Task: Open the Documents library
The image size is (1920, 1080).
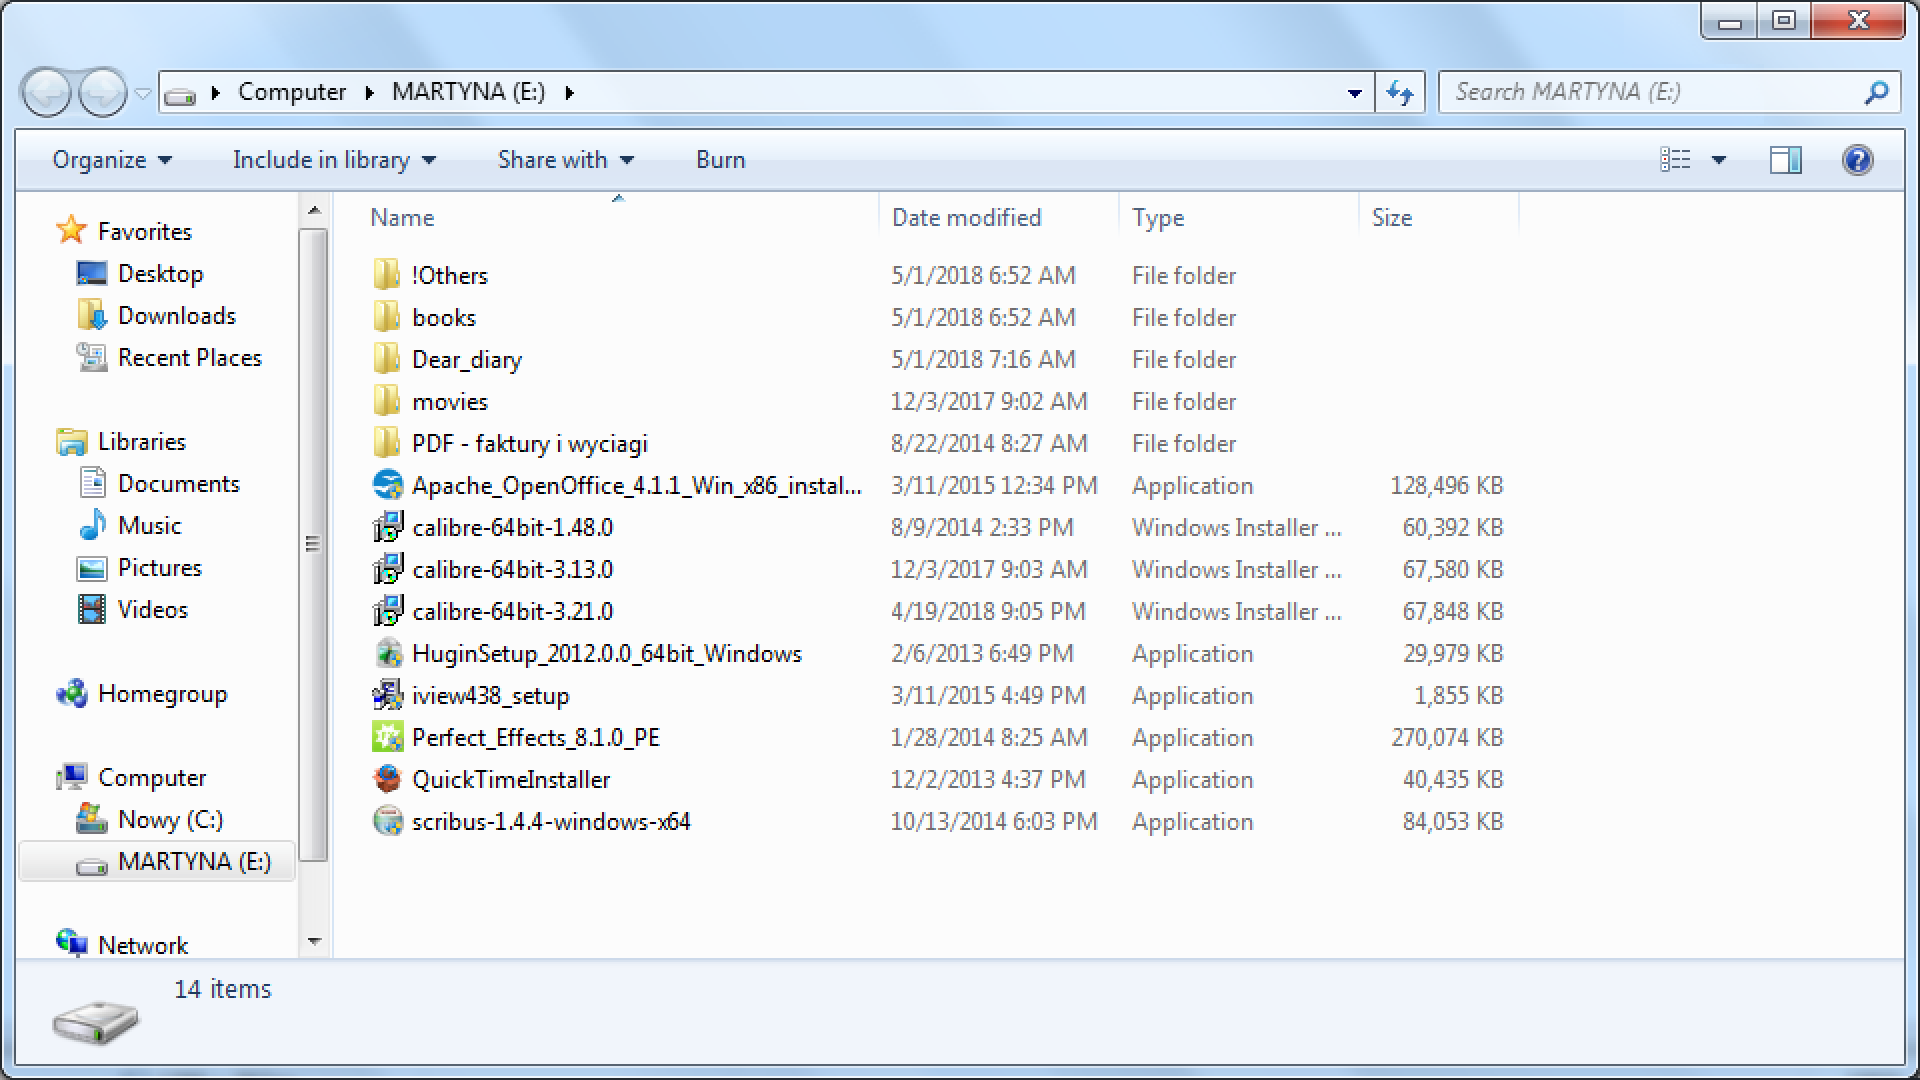Action: pos(178,483)
